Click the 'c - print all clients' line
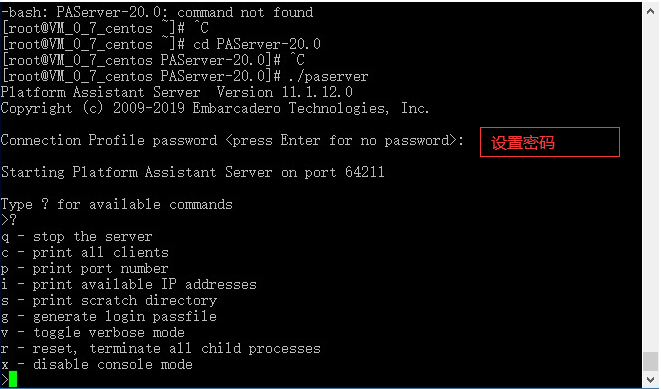The width and height of the screenshot is (661, 389). (x=85, y=253)
